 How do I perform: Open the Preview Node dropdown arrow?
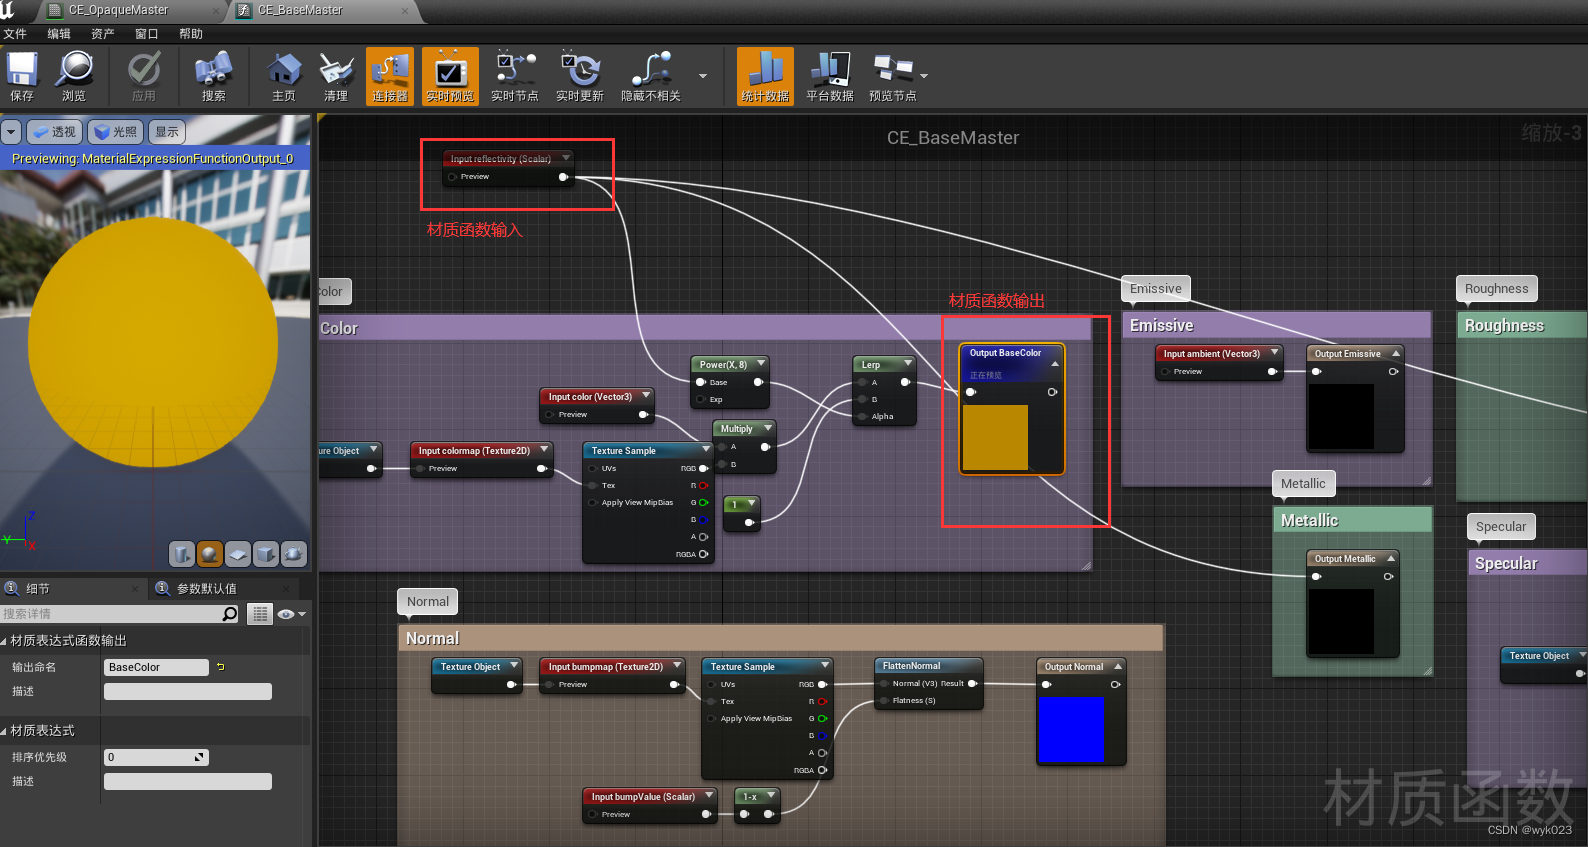click(924, 76)
